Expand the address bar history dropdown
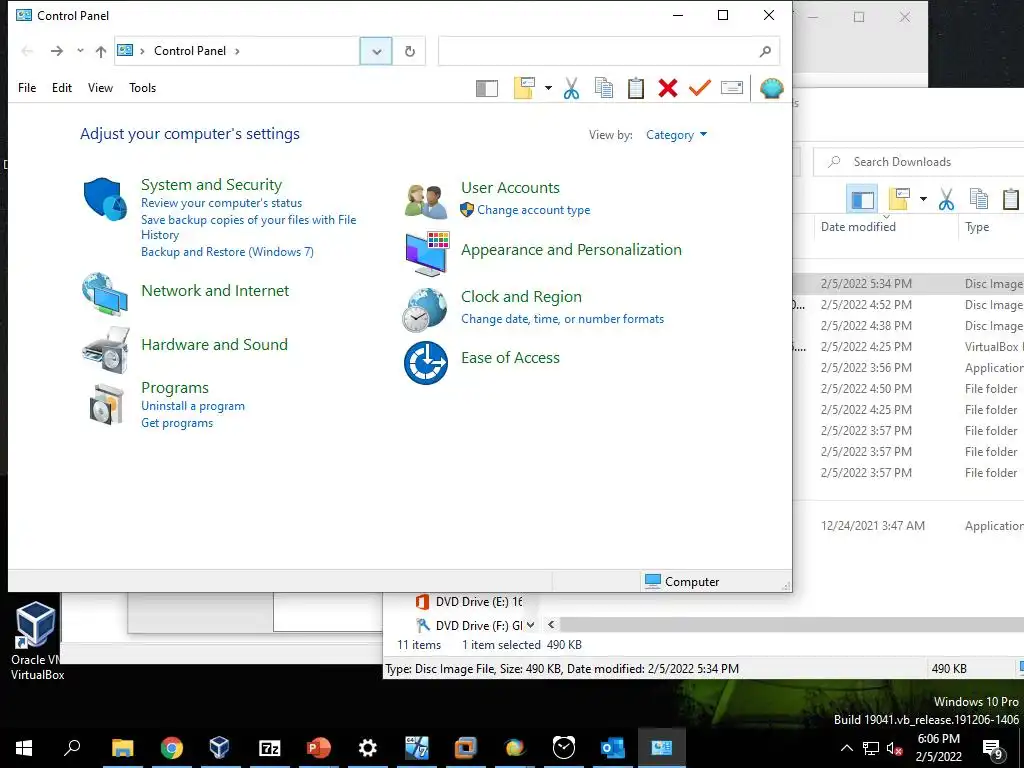Image resolution: width=1024 pixels, height=768 pixels. (x=376, y=51)
